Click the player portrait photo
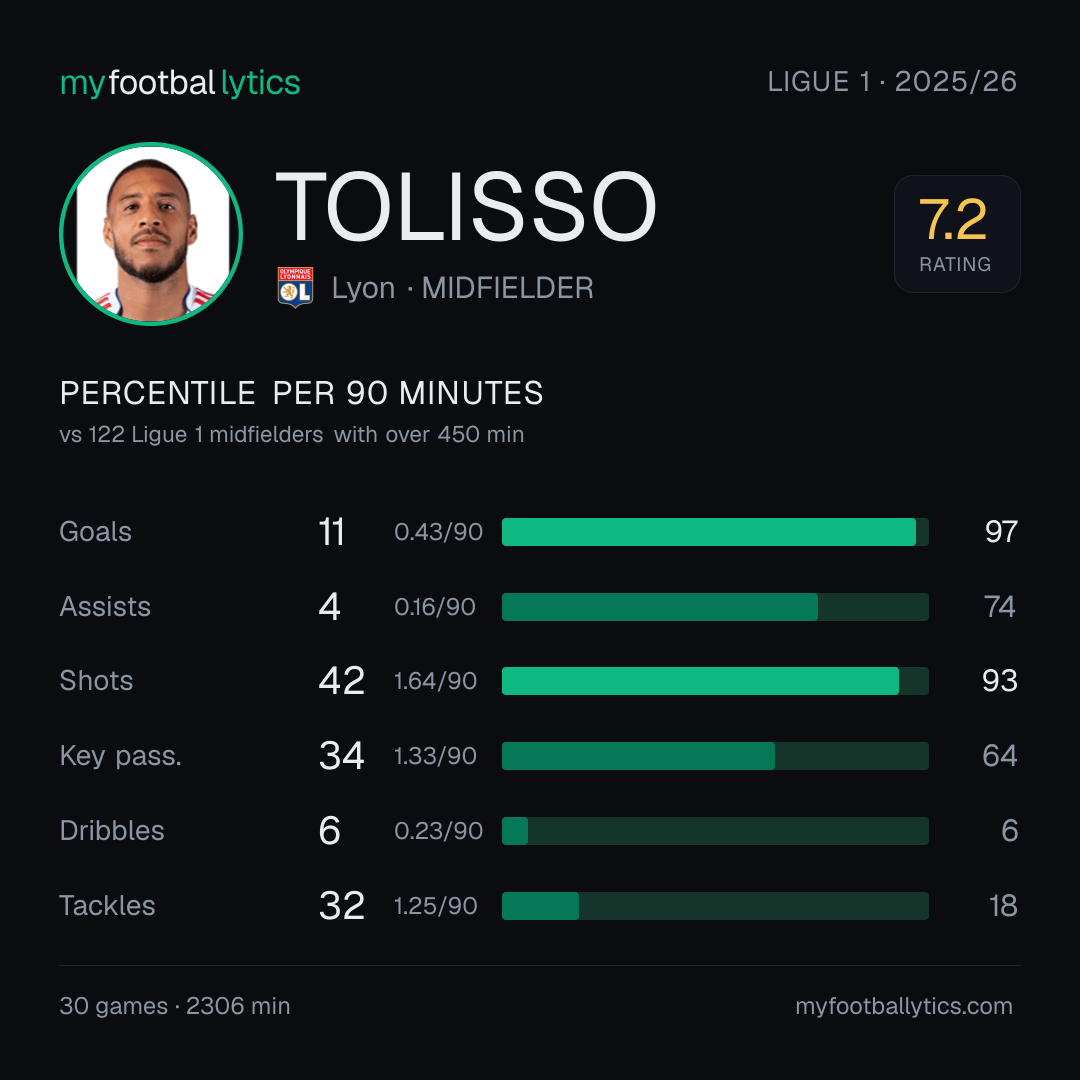 (x=151, y=233)
